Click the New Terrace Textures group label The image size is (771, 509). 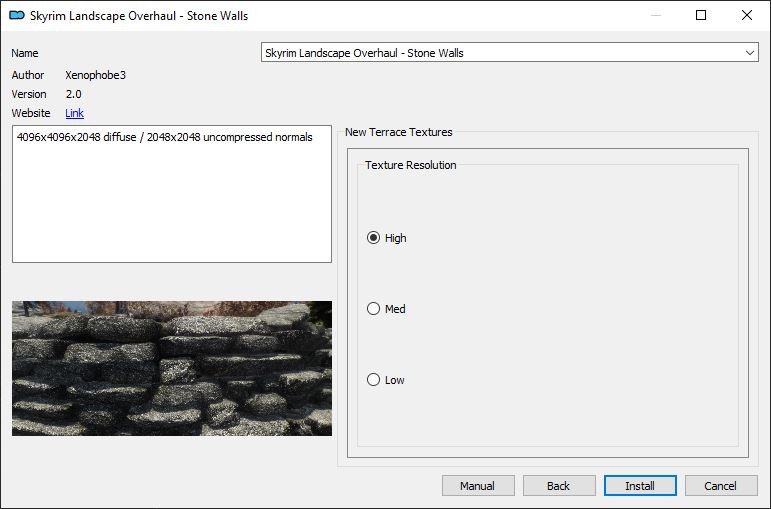pyautogui.click(x=399, y=132)
